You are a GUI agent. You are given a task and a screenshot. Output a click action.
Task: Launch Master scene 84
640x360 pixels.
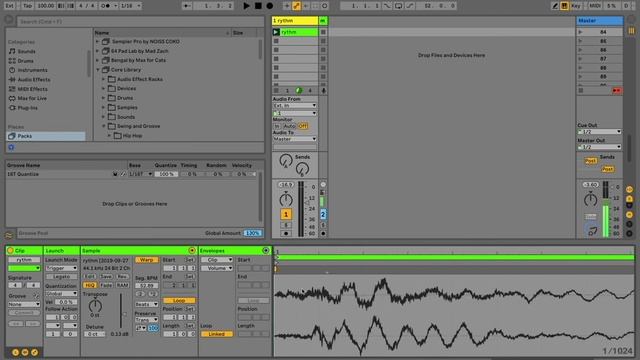tap(581, 32)
